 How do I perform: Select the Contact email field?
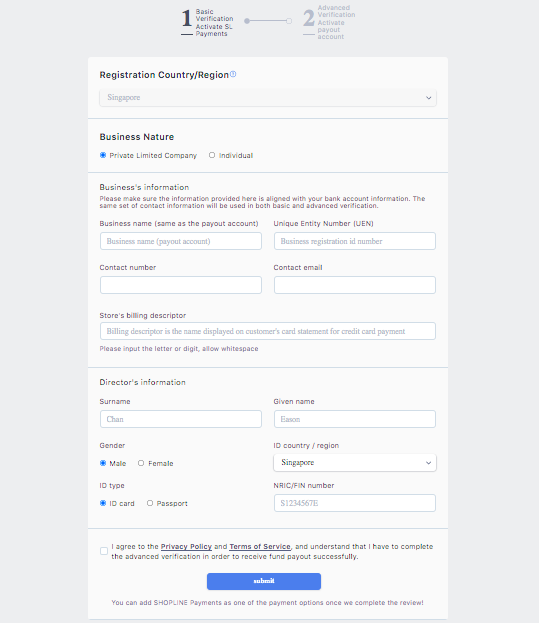(355, 285)
